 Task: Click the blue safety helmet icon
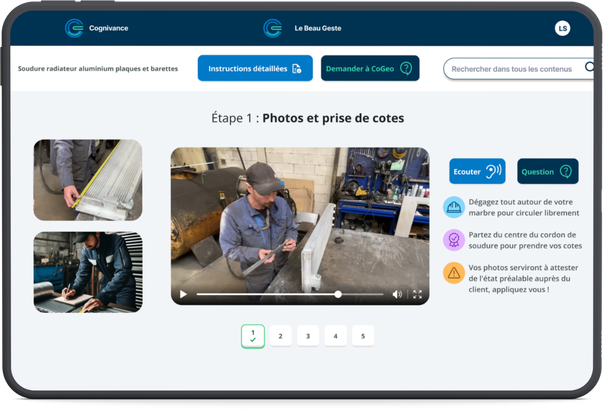point(454,207)
